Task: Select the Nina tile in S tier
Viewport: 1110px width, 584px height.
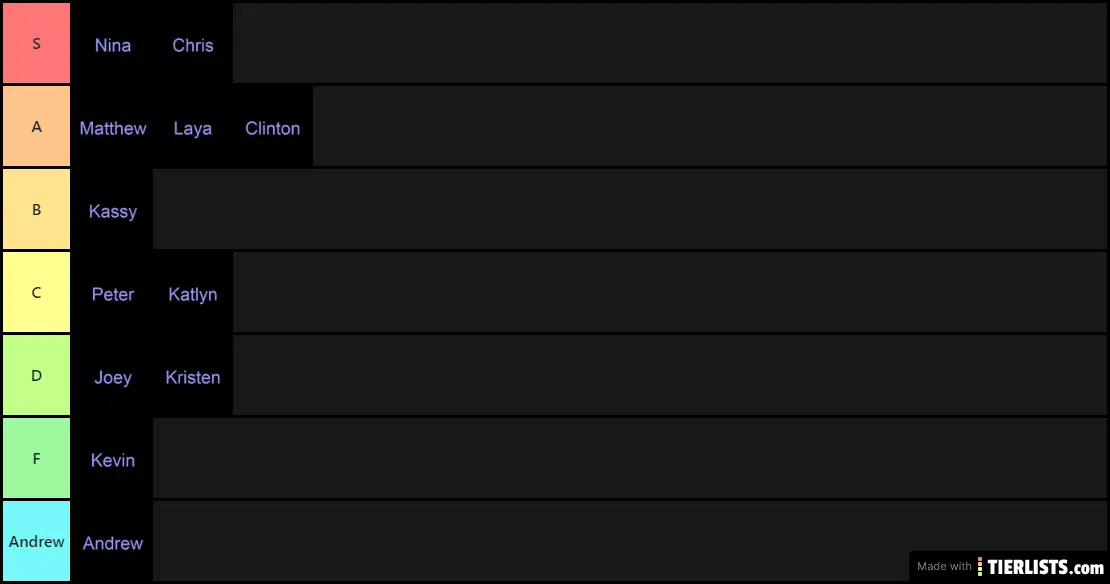Action: (113, 43)
